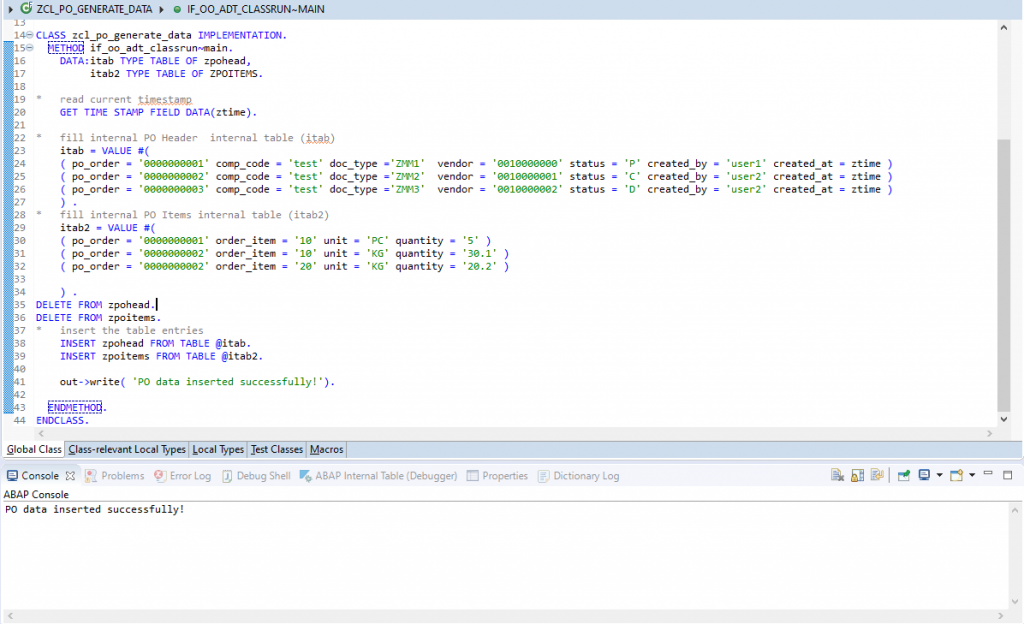Toggle the console scroll lock icon
The height and width of the screenshot is (624, 1024).
[x=857, y=475]
